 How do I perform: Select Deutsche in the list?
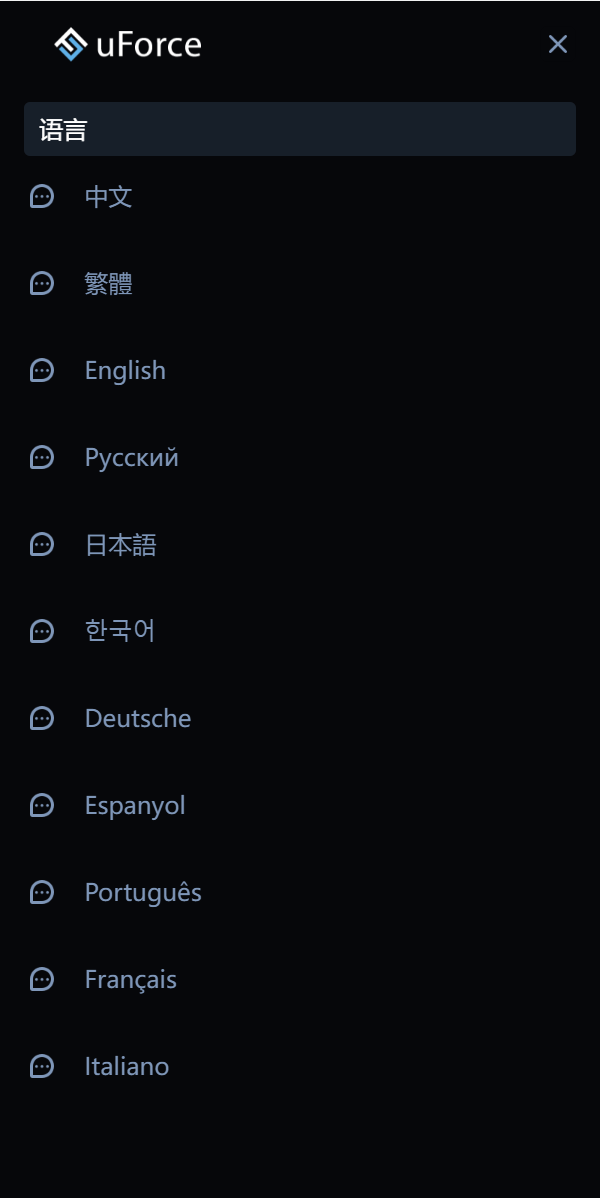138,718
